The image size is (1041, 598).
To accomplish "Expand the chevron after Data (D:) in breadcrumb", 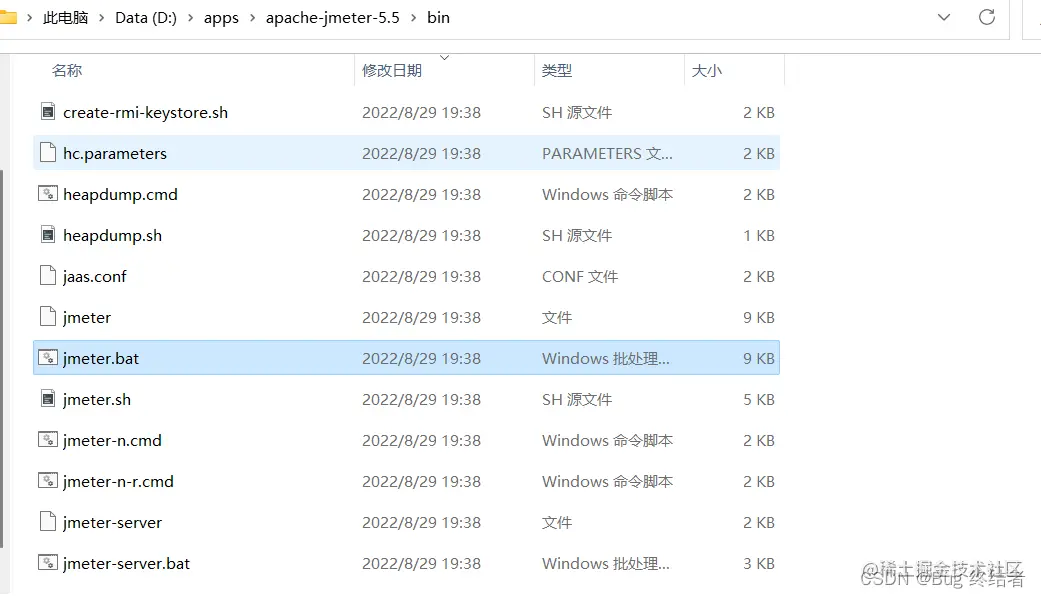I will pyautogui.click(x=191, y=18).
